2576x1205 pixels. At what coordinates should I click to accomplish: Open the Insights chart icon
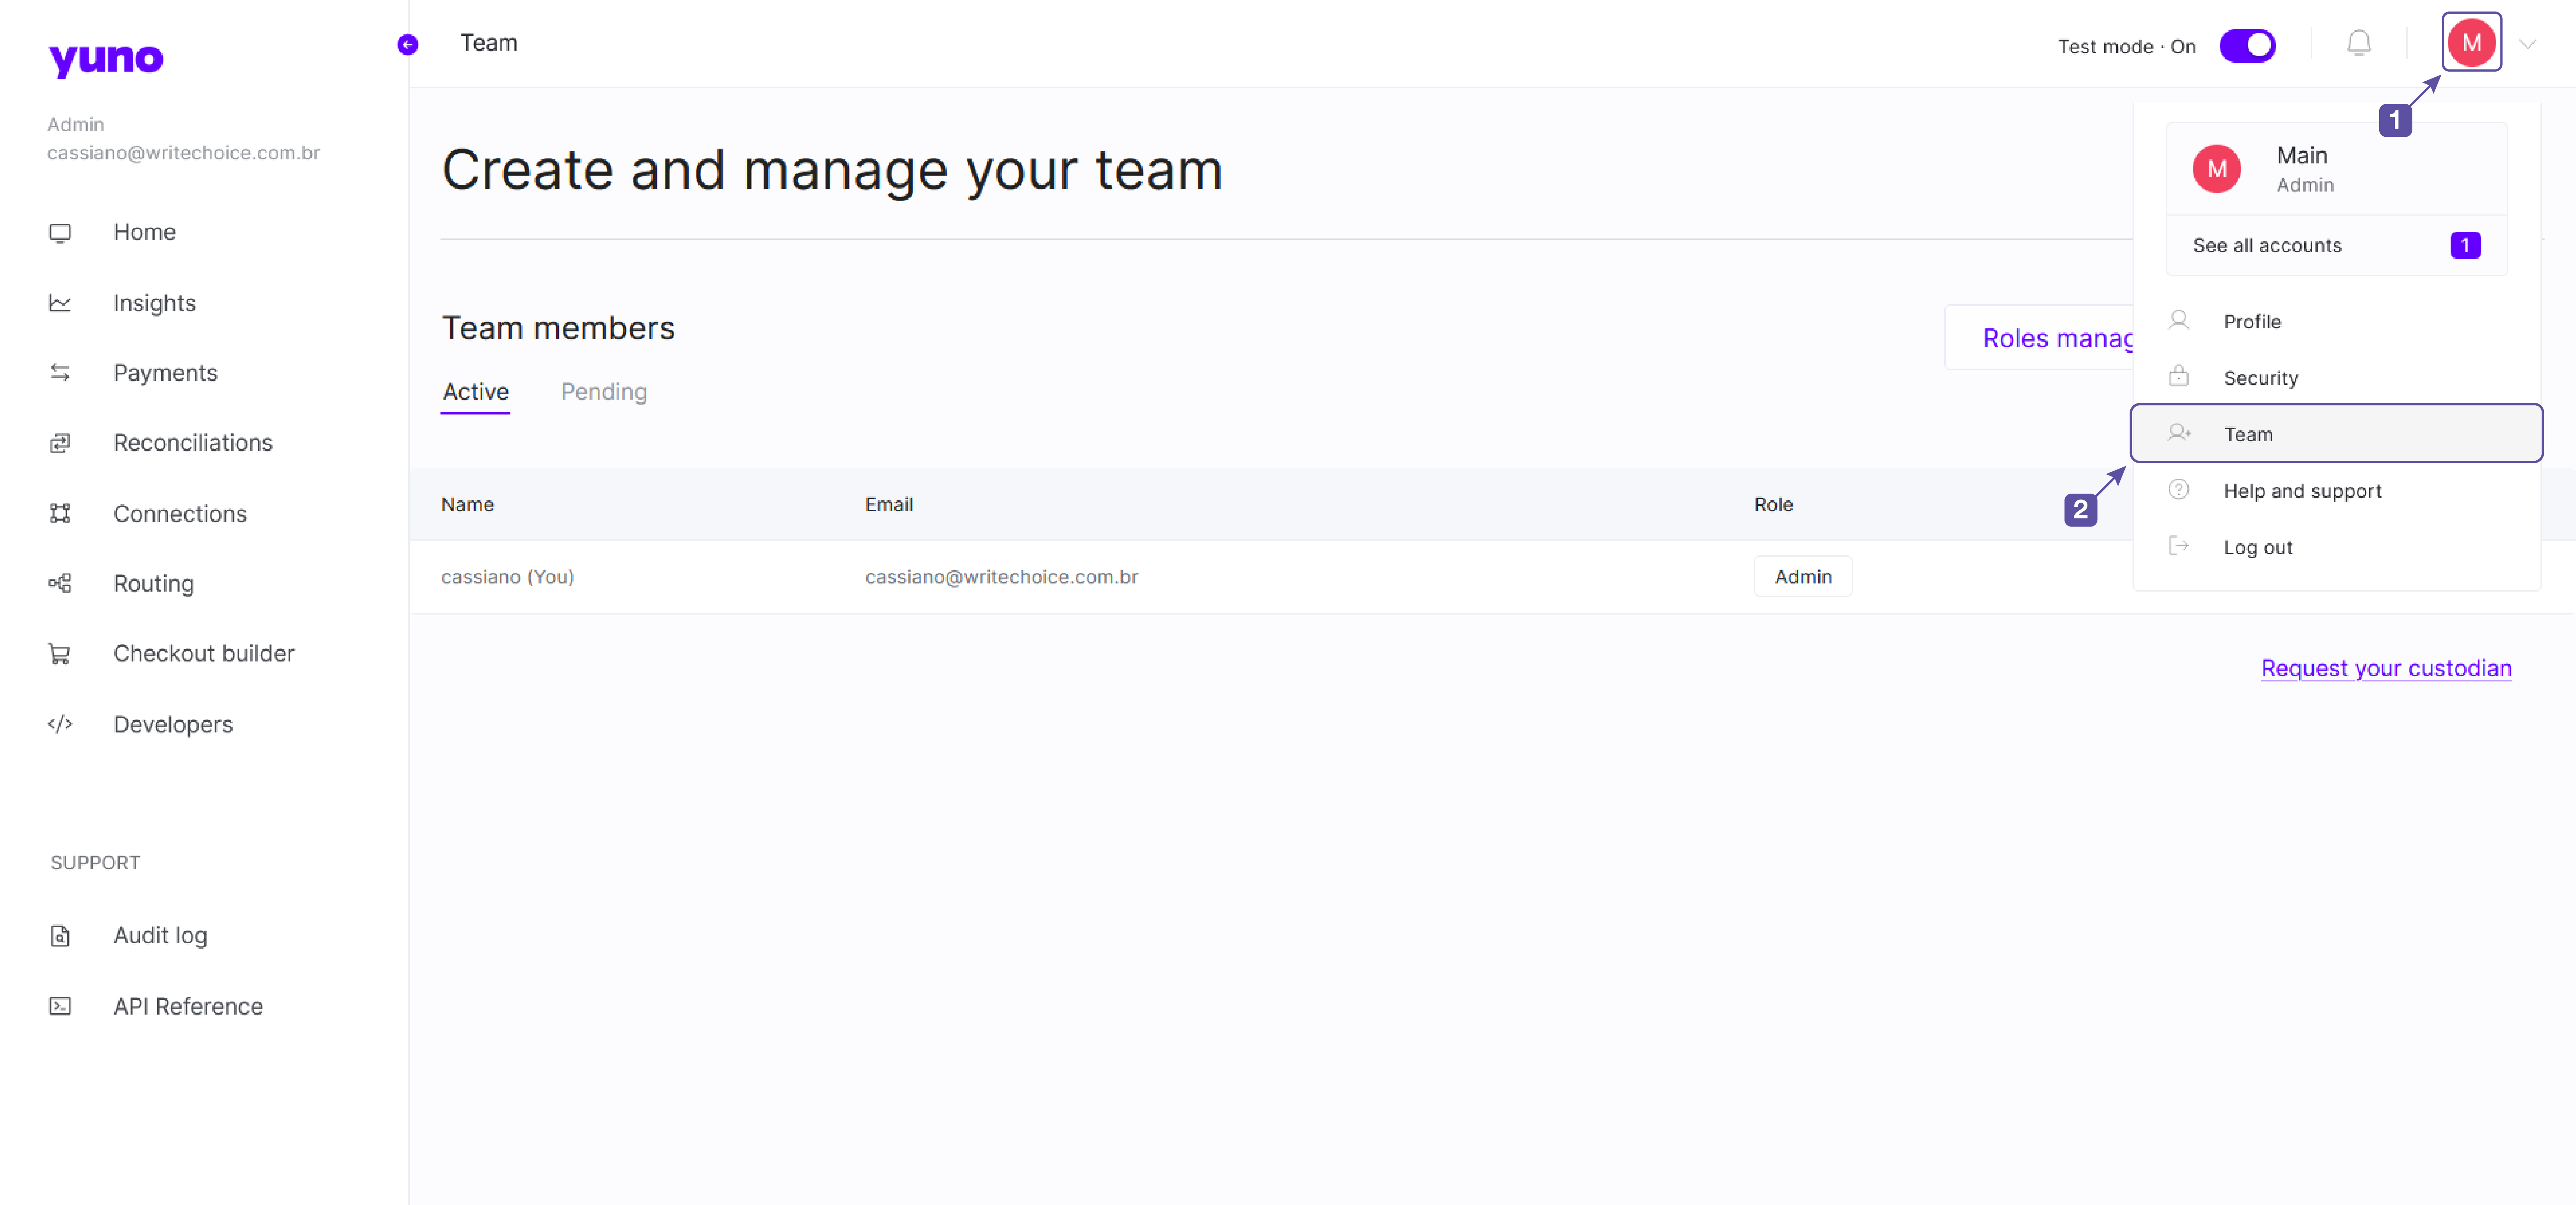(60, 303)
